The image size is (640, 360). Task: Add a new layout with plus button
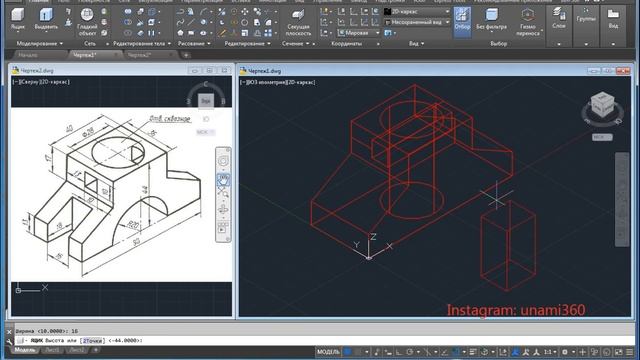96,350
